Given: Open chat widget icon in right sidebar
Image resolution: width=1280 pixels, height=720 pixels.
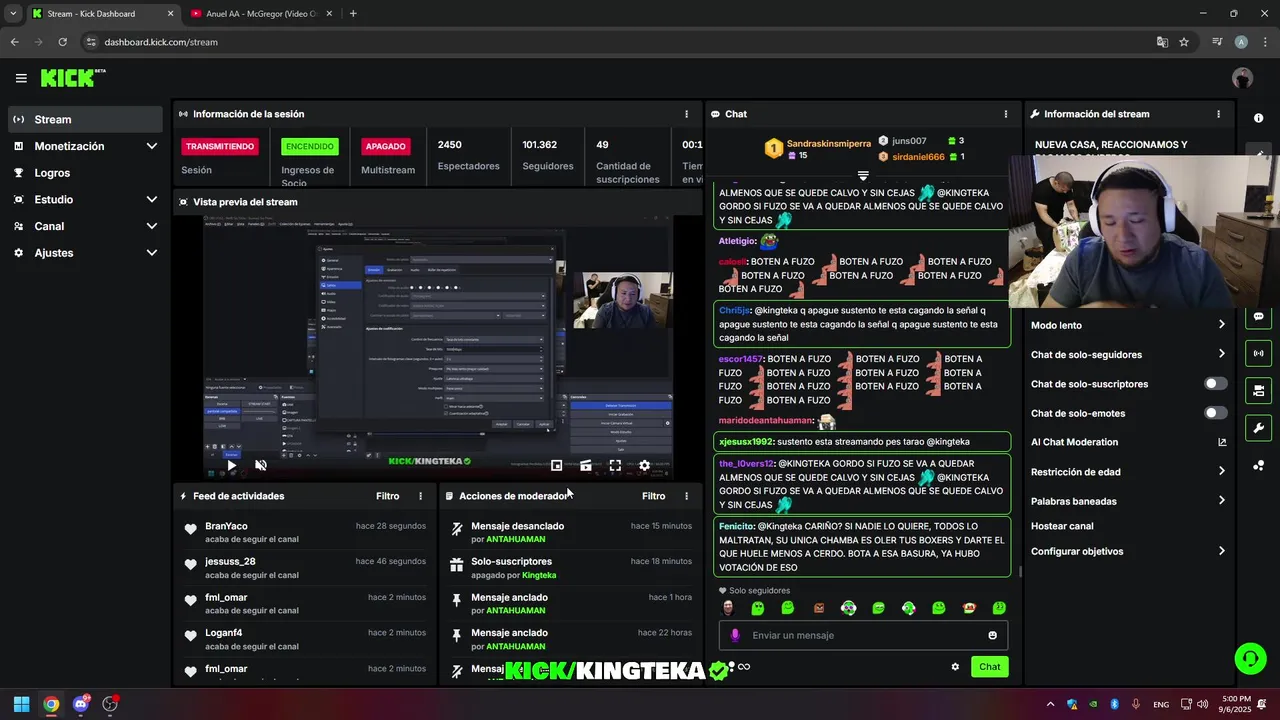Looking at the screenshot, I should coord(1258,316).
